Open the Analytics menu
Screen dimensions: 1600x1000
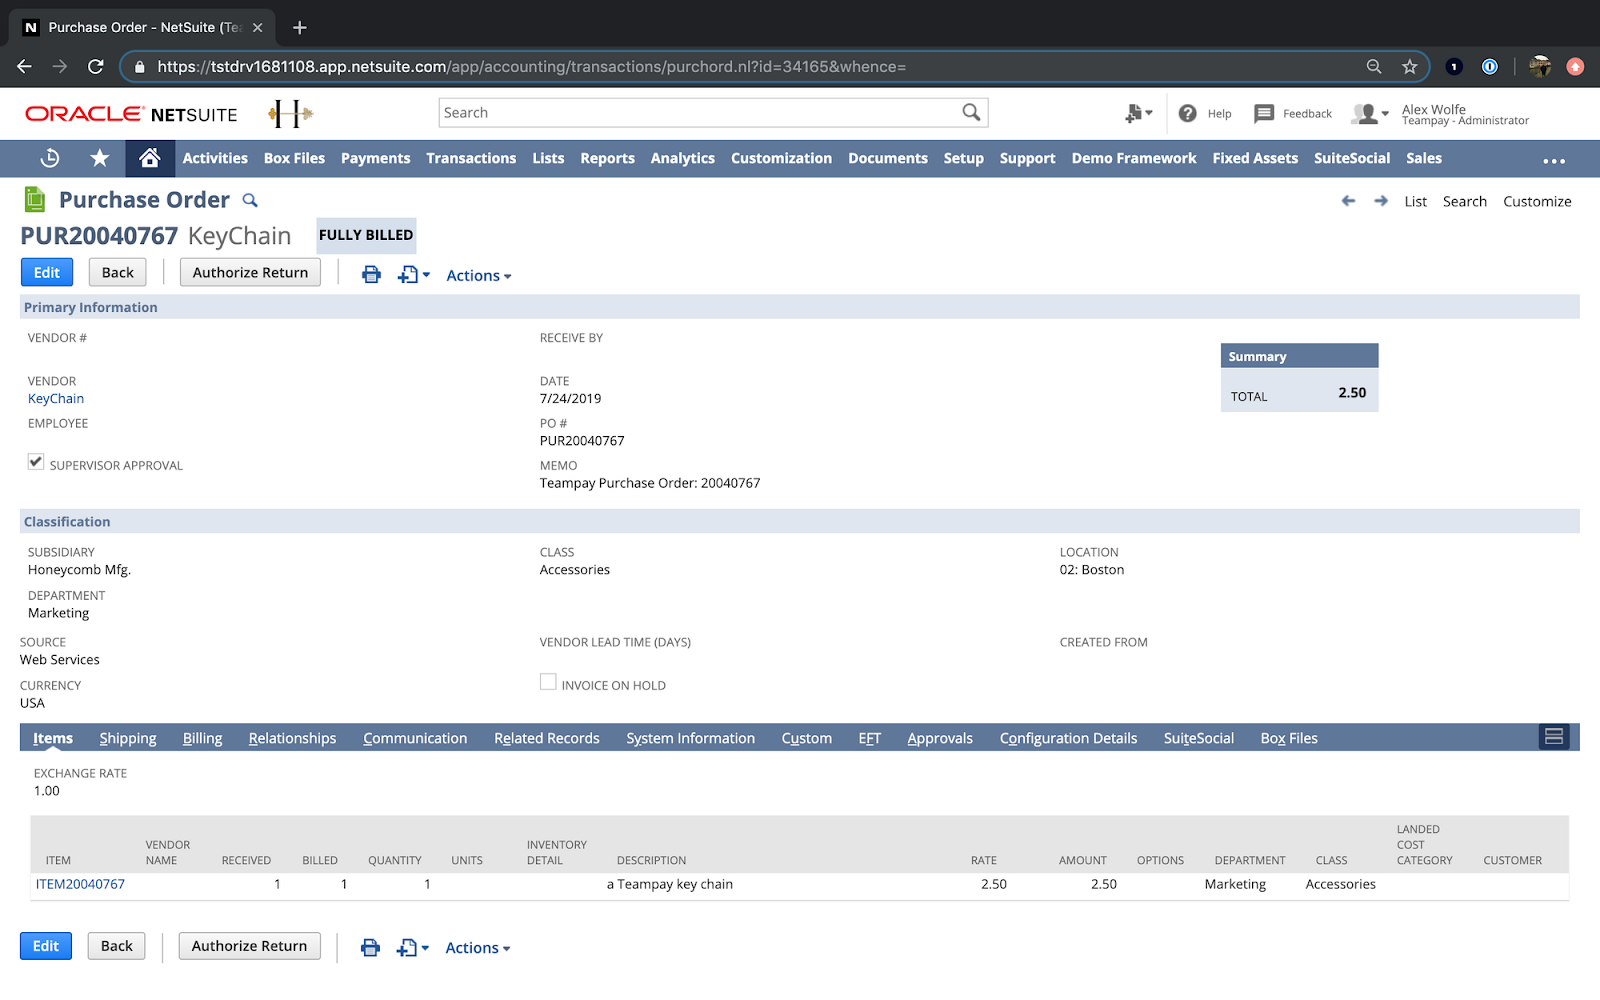click(x=683, y=158)
